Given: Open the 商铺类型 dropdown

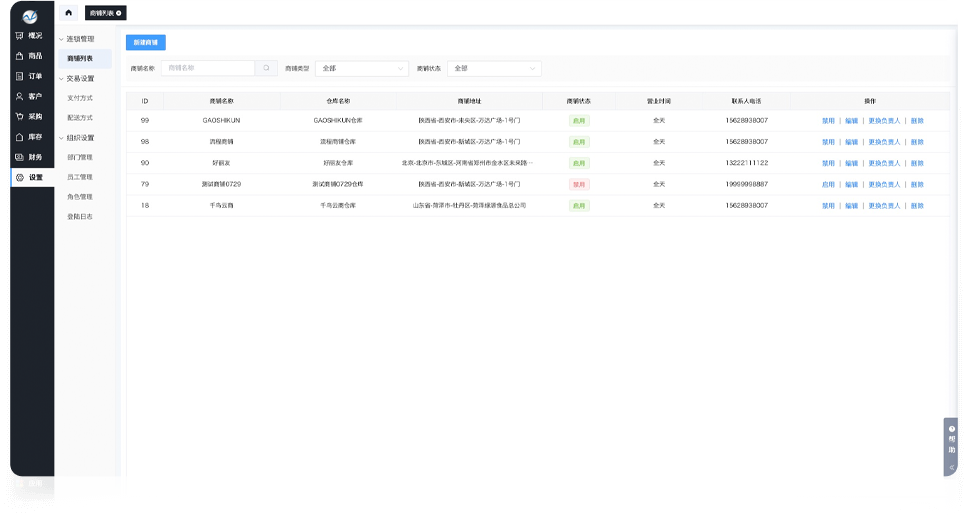Looking at the screenshot, I should pos(362,69).
